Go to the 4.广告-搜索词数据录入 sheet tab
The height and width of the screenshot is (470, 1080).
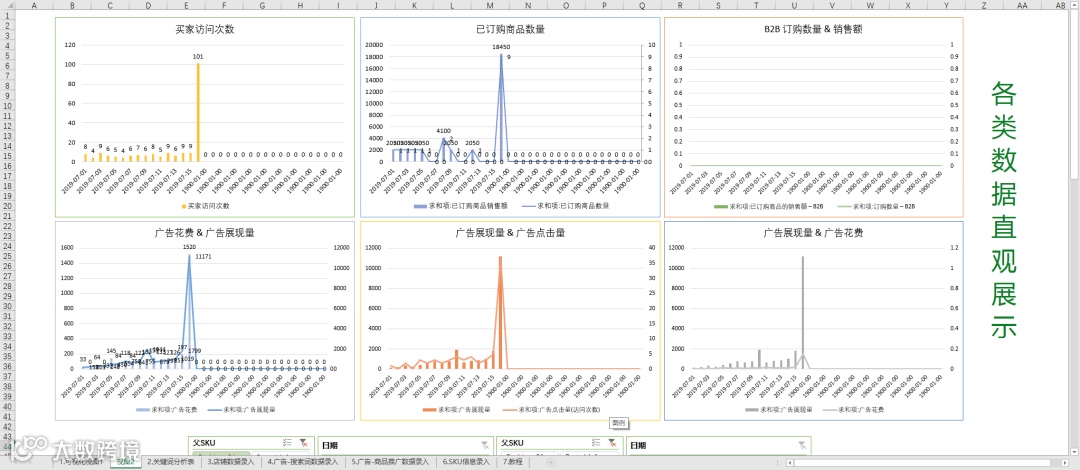(304, 462)
